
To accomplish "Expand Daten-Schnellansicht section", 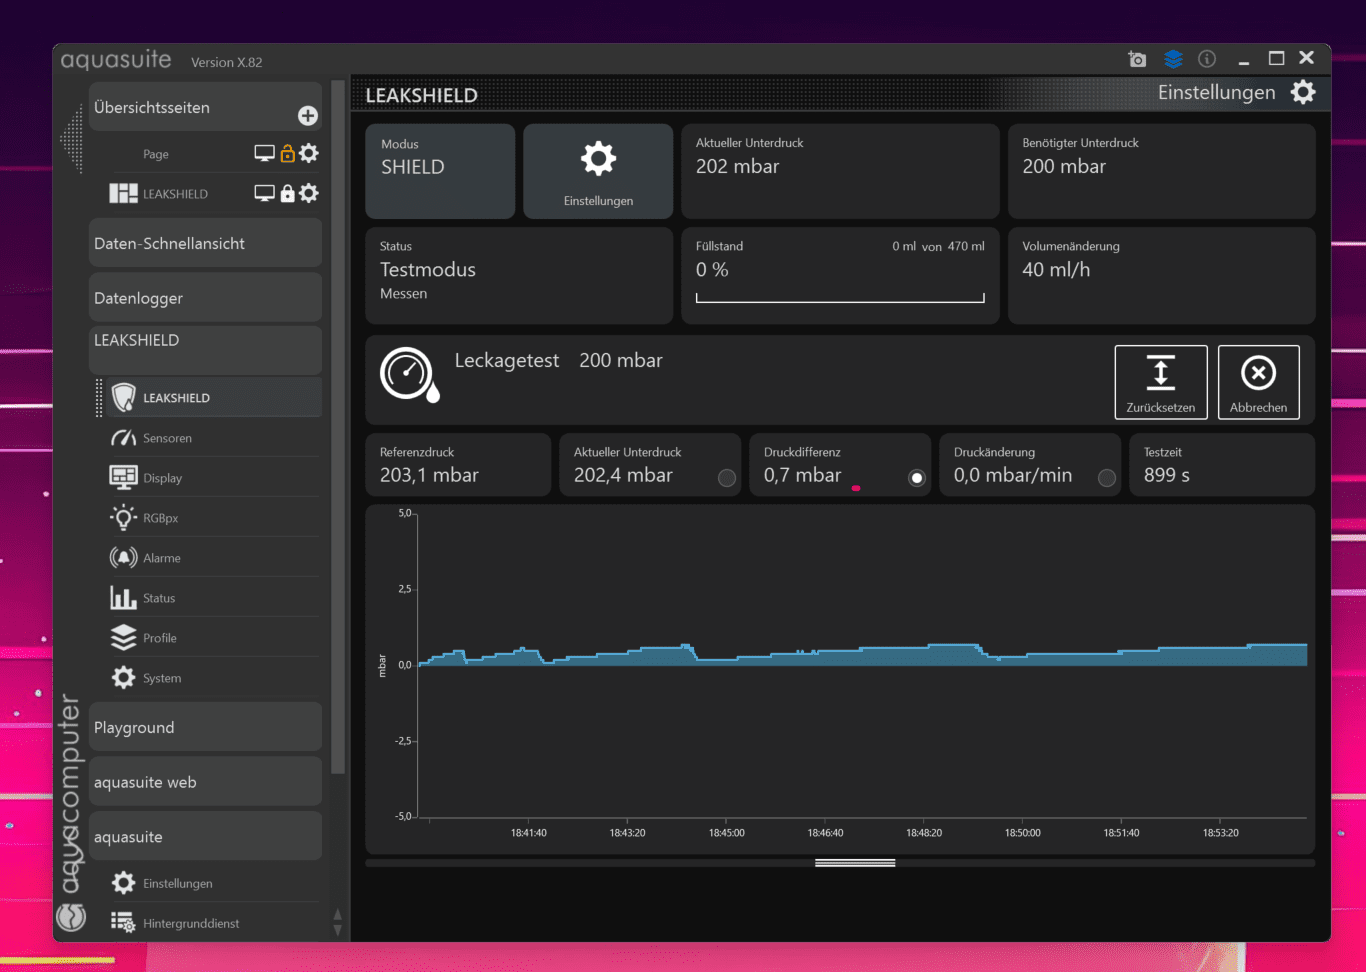I will coord(205,243).
